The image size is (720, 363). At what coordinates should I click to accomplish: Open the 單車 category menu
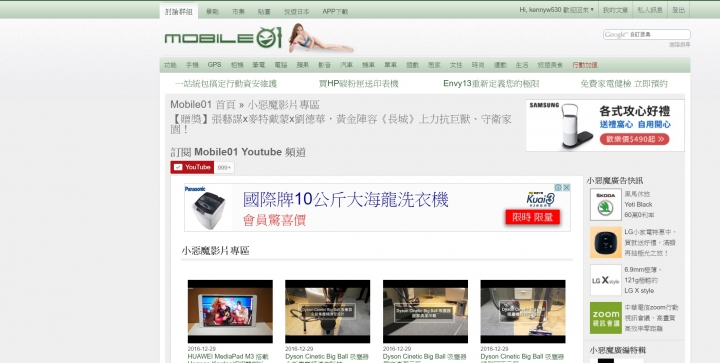coord(390,65)
